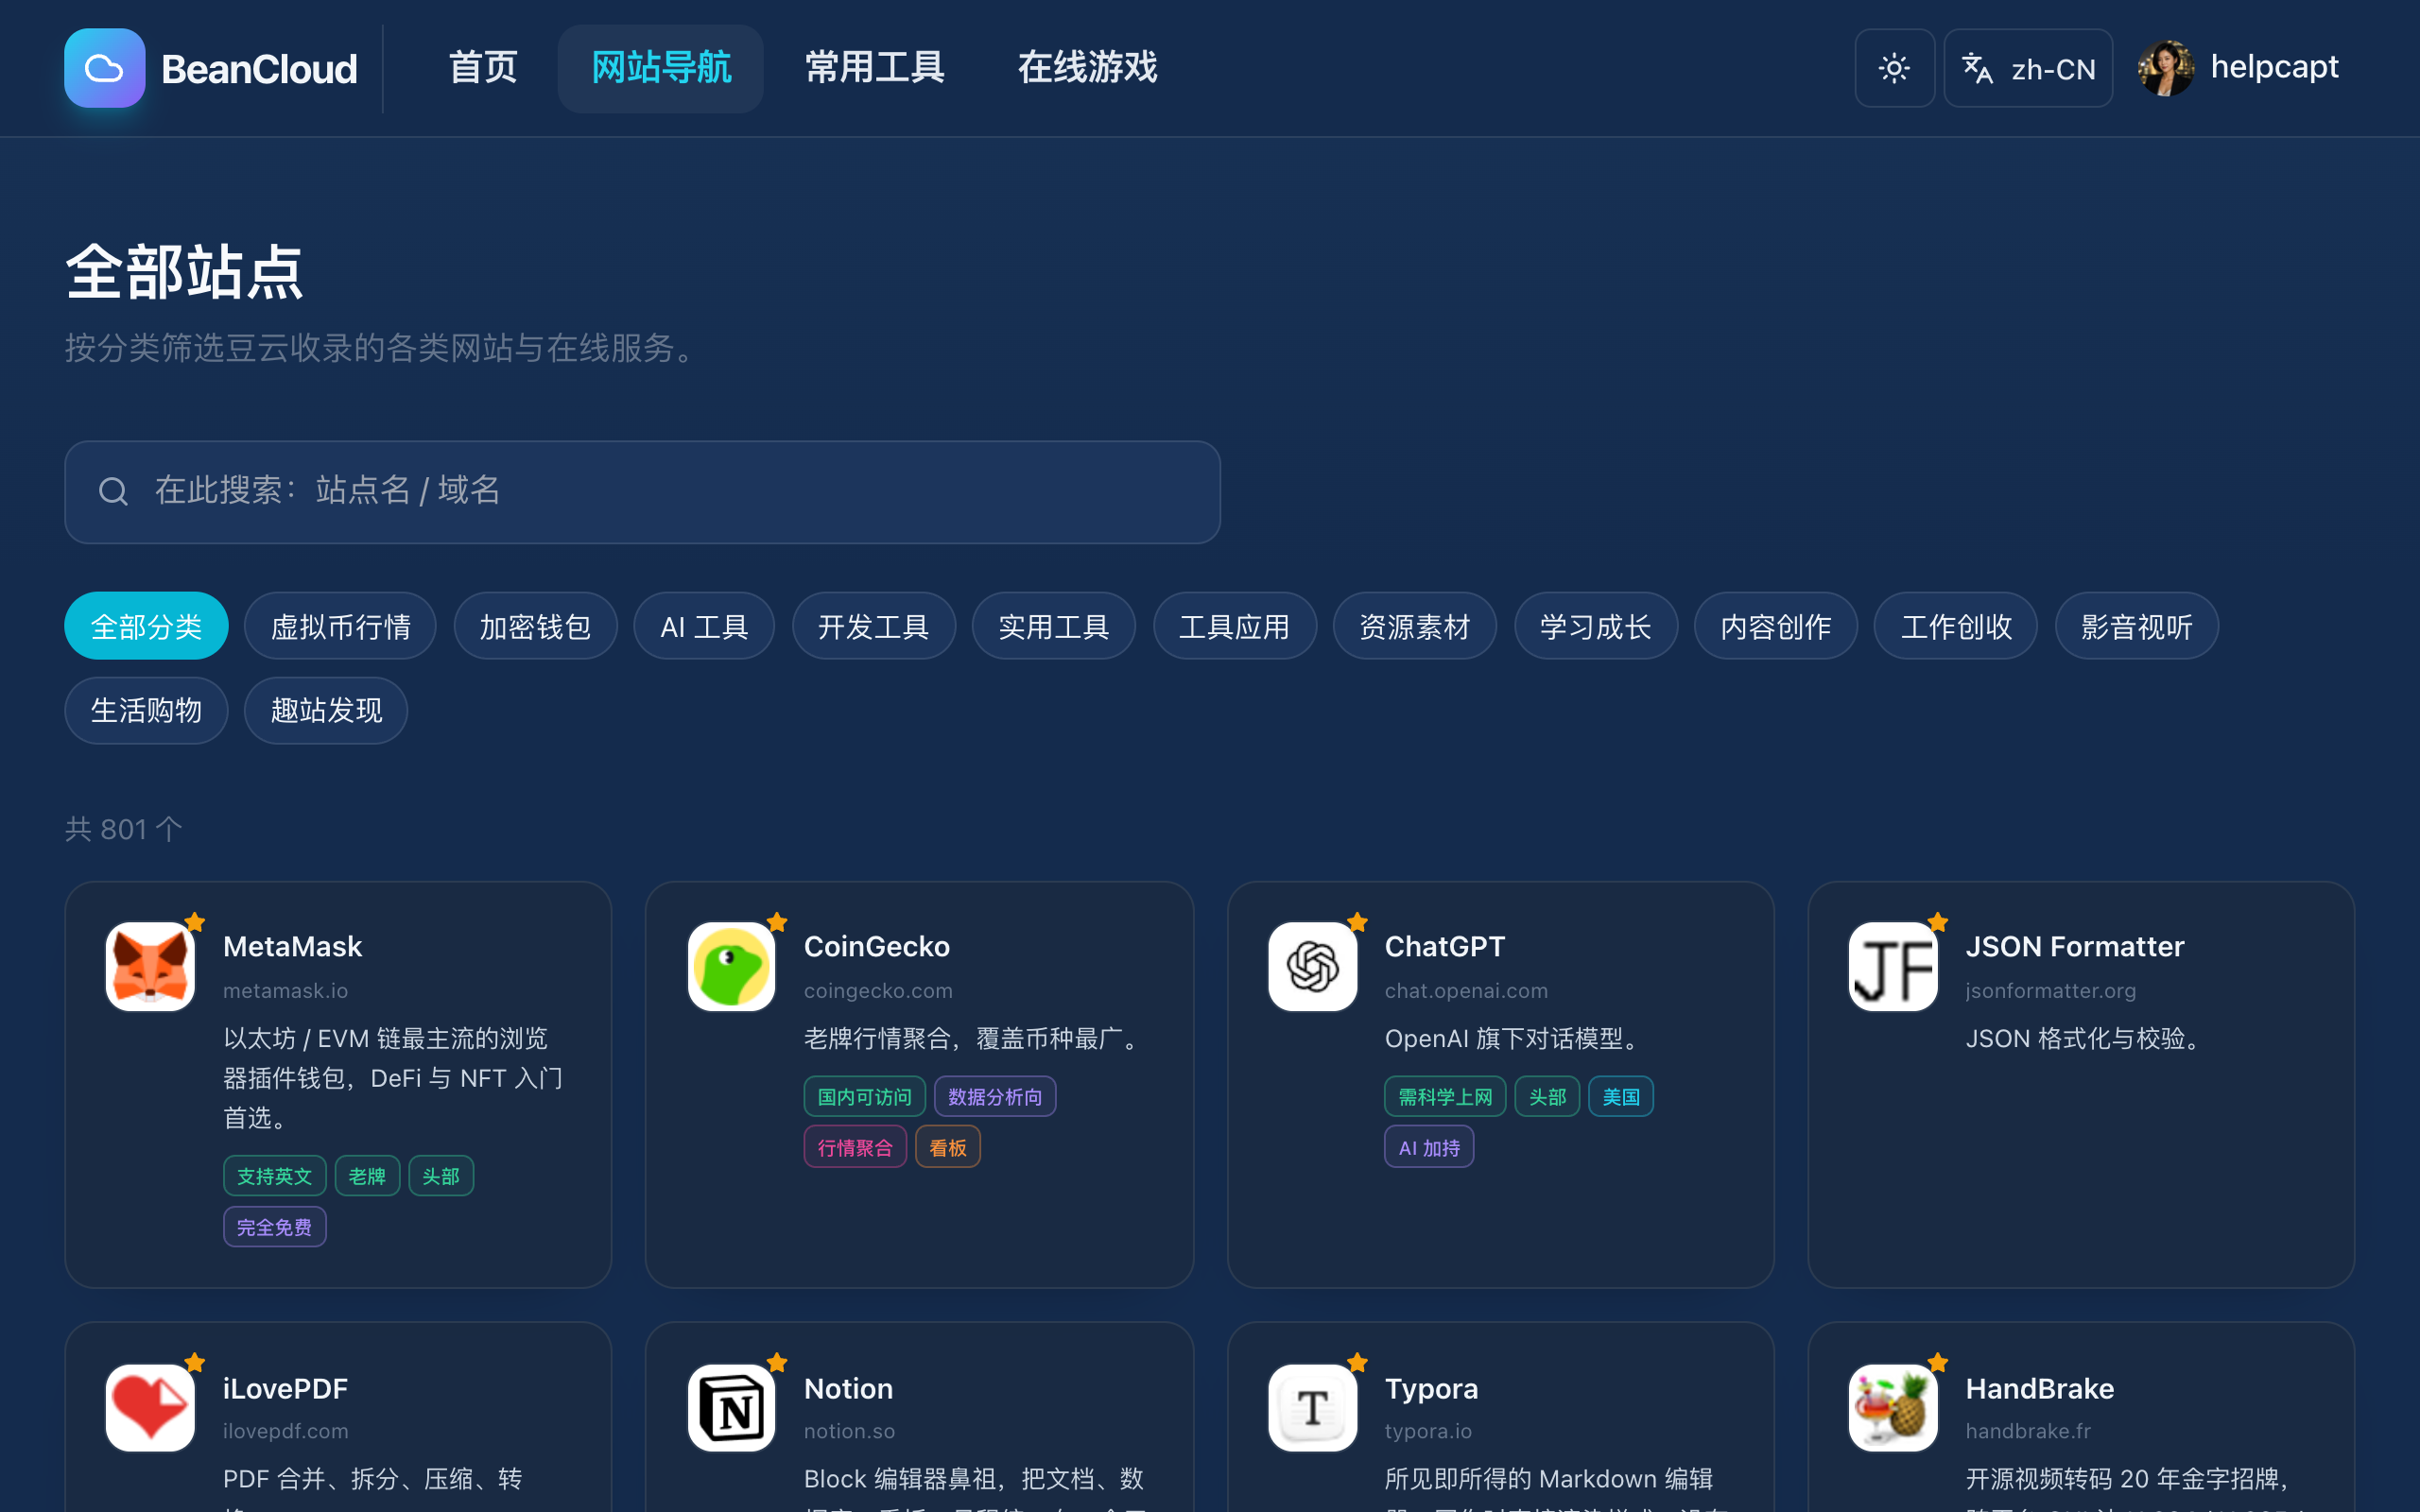
Task: Click the search magnifier icon
Action: 113,491
